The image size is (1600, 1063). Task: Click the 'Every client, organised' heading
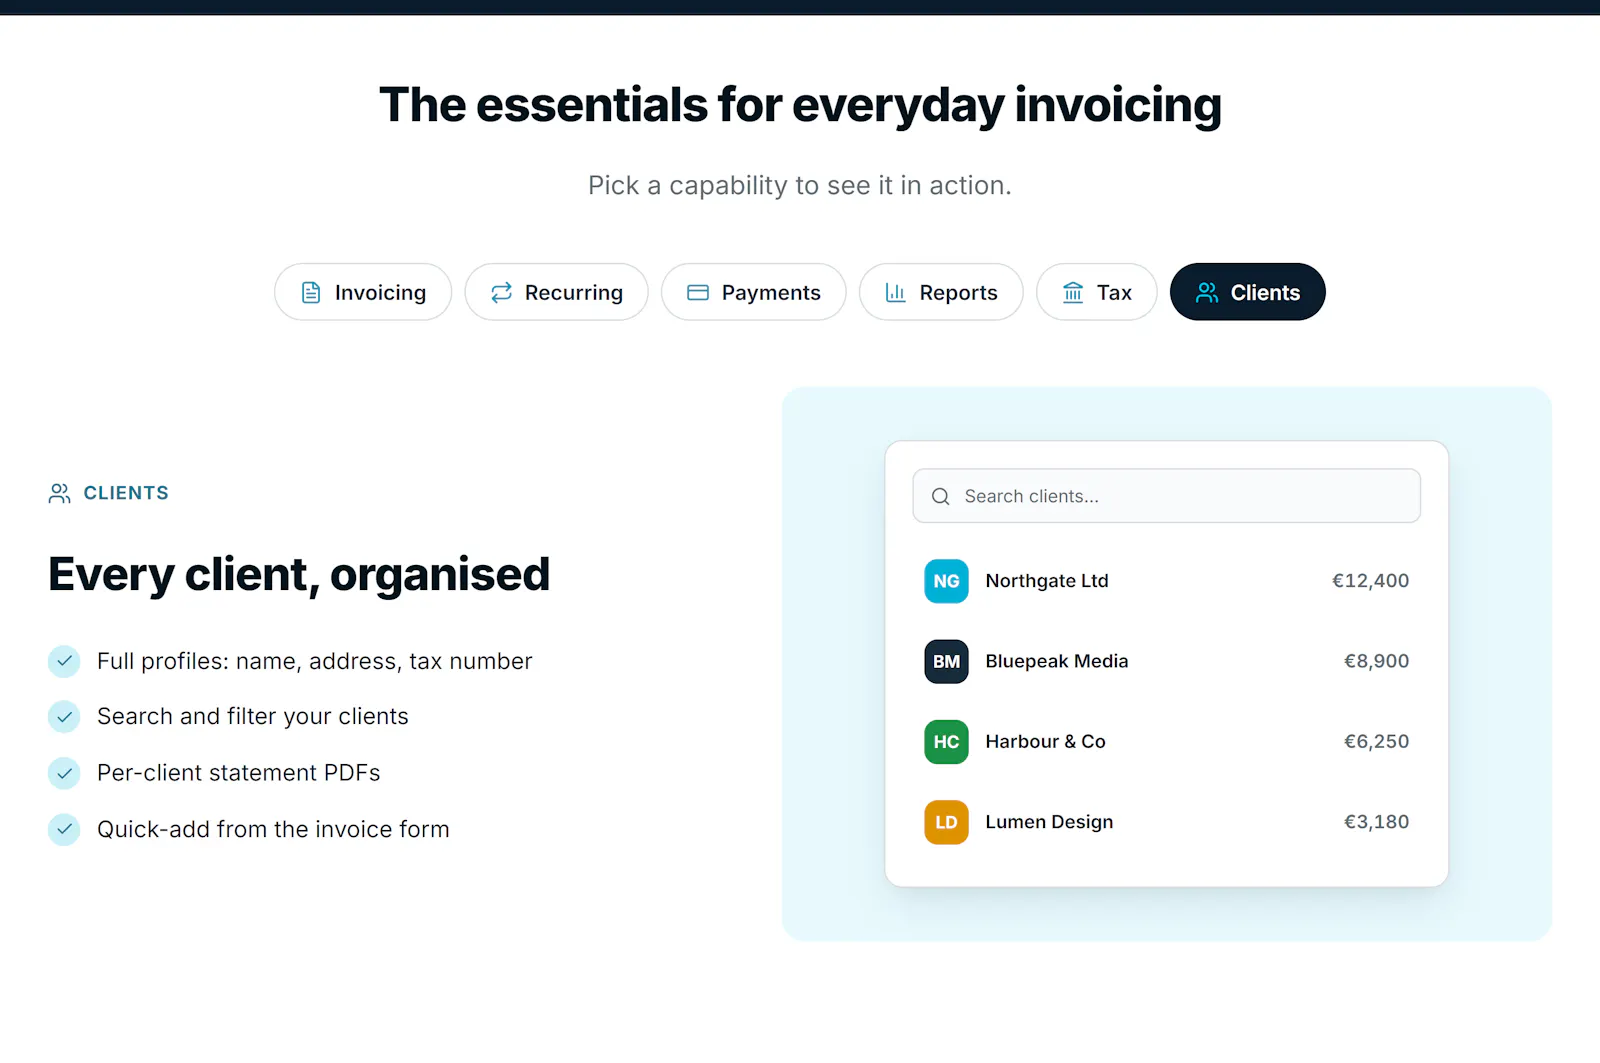[299, 575]
